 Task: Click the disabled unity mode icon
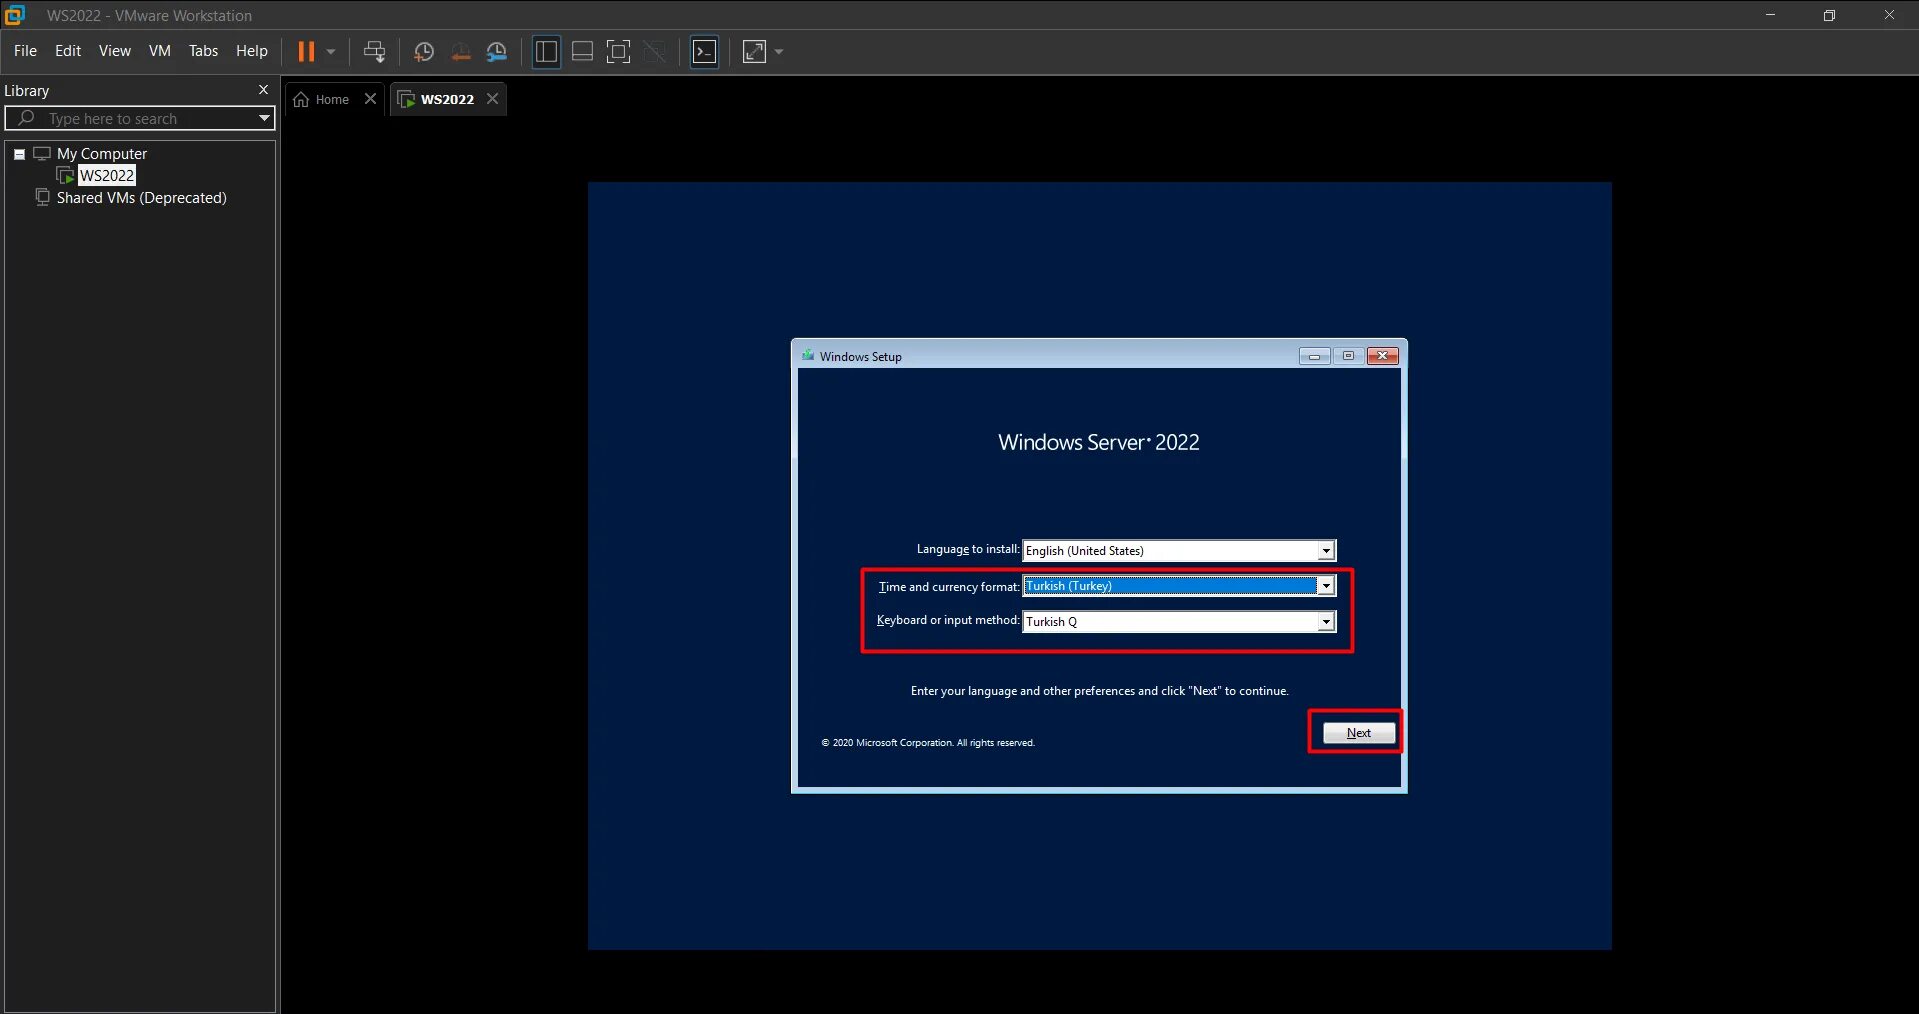click(x=655, y=52)
